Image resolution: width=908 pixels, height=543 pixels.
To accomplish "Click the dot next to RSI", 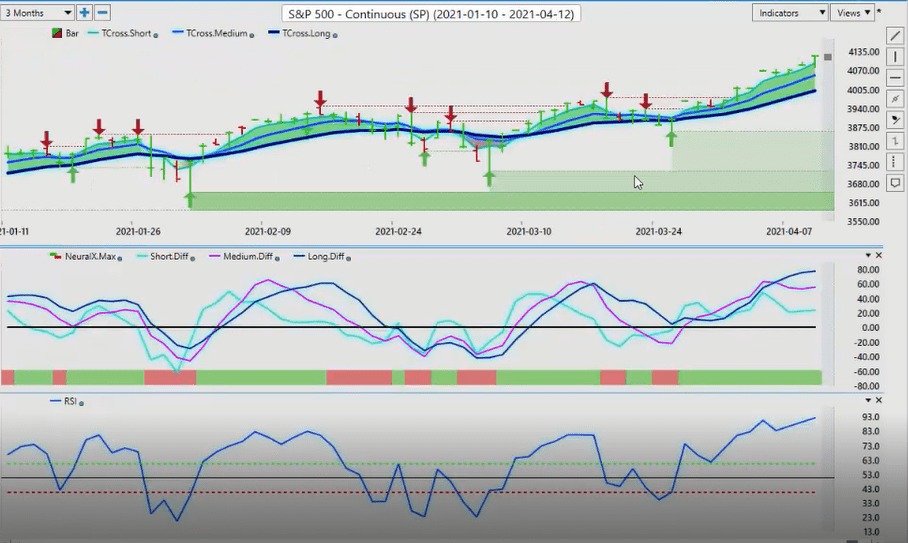I will tap(81, 403).
